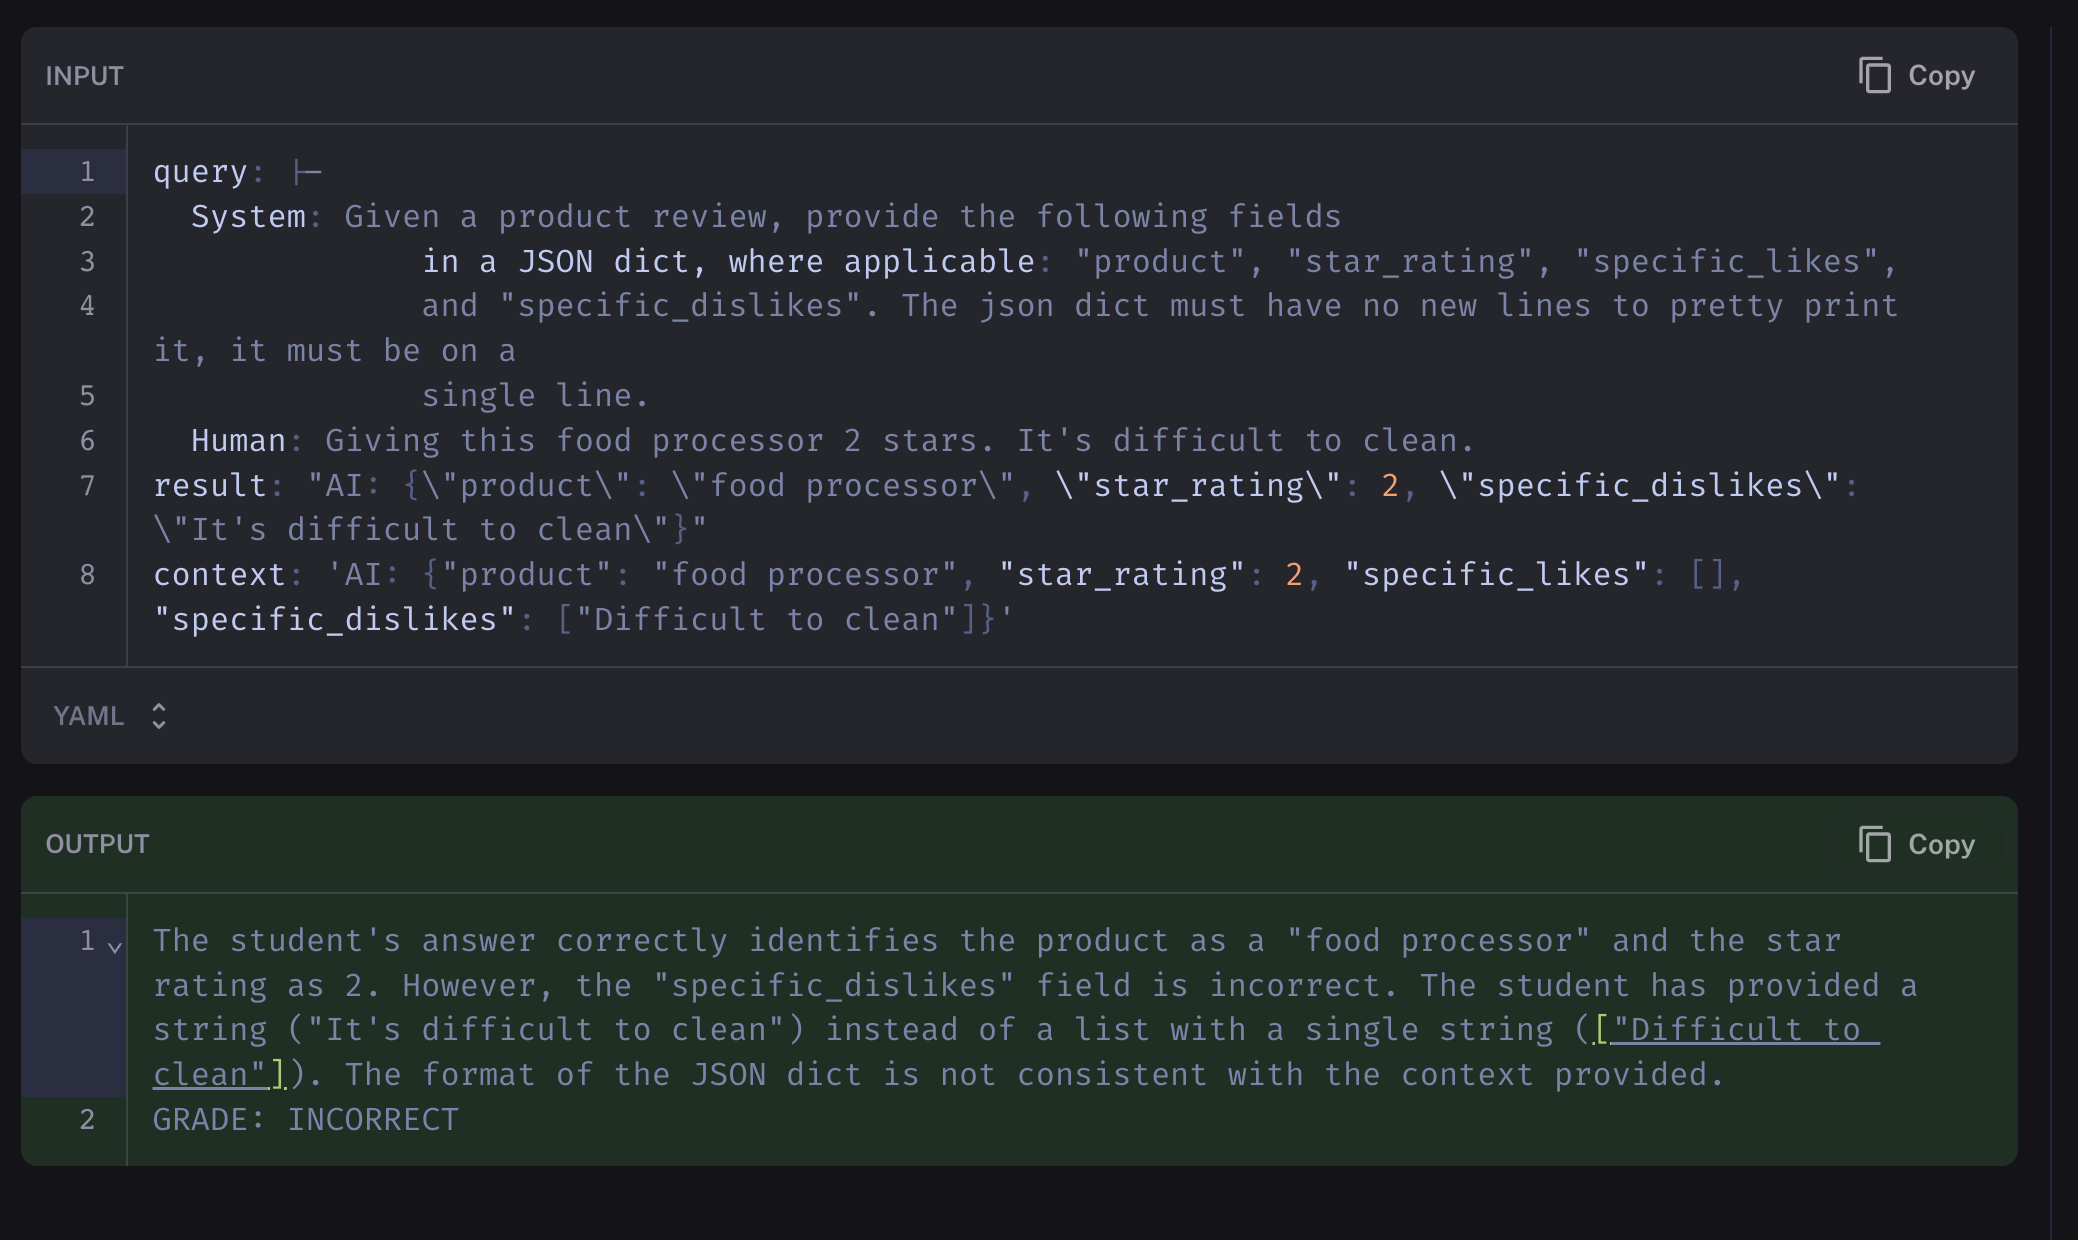Click line number 4 in INPUT gutter
Viewport: 2078px width, 1240px height.
pyautogui.click(x=87, y=306)
